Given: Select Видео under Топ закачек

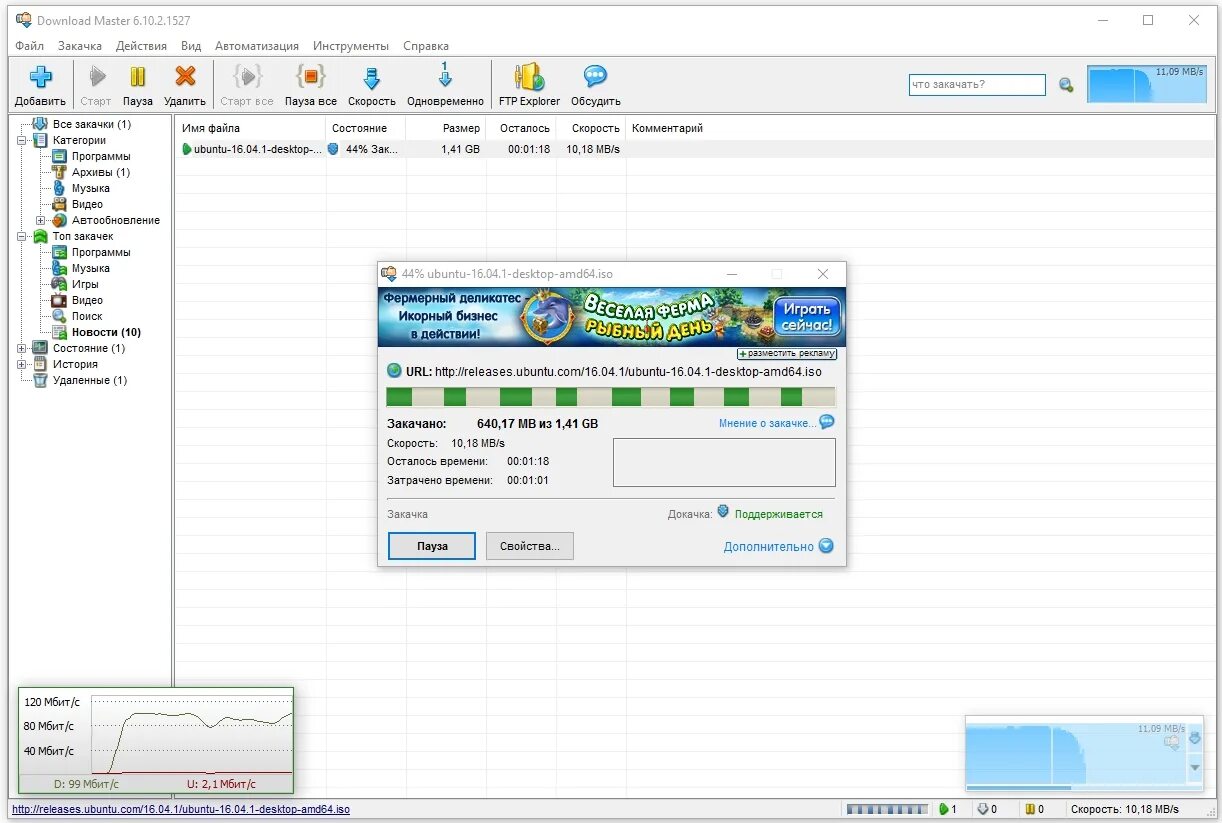Looking at the screenshot, I should 87,300.
